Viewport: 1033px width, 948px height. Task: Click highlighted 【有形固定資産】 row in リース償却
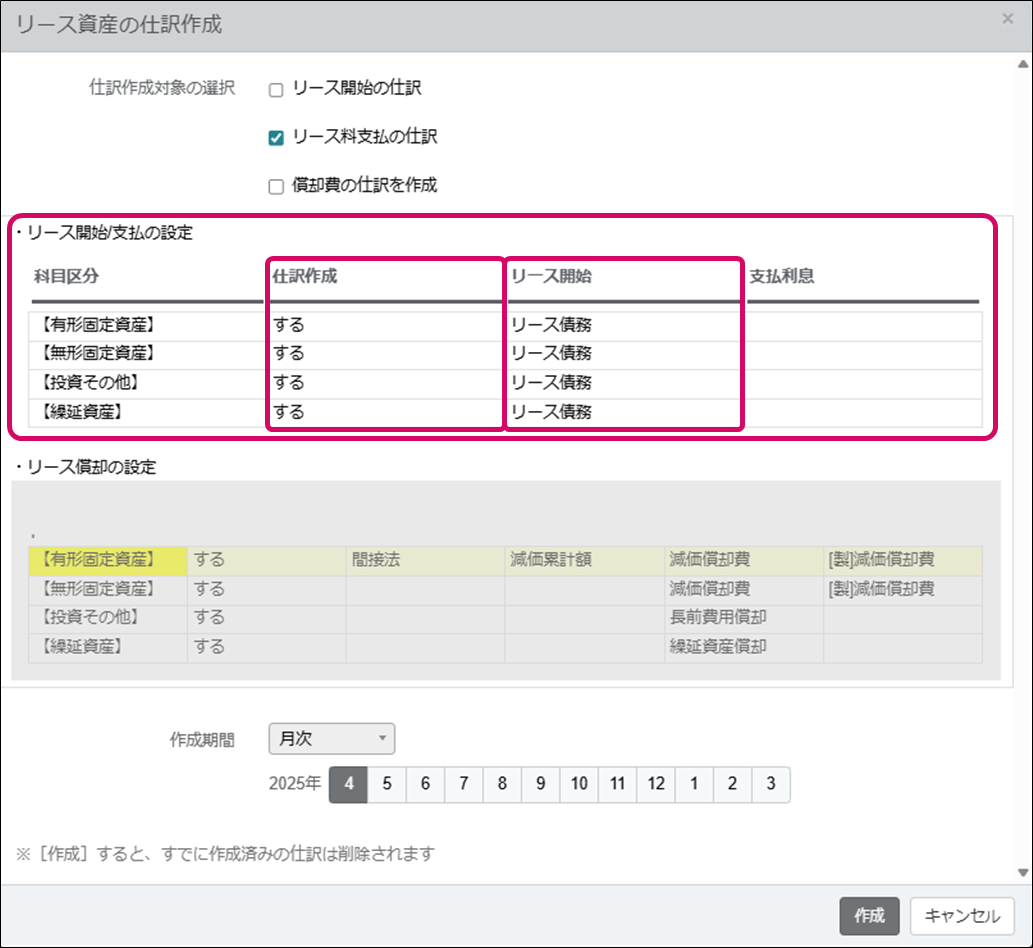pyautogui.click(x=108, y=560)
